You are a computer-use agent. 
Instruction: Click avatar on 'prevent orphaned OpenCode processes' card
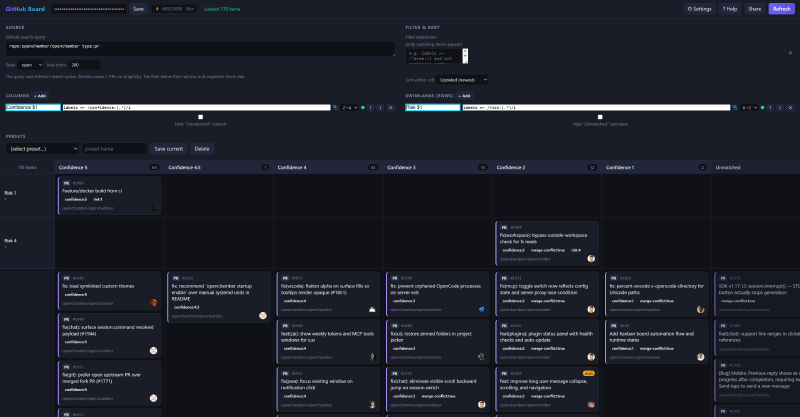coord(481,309)
